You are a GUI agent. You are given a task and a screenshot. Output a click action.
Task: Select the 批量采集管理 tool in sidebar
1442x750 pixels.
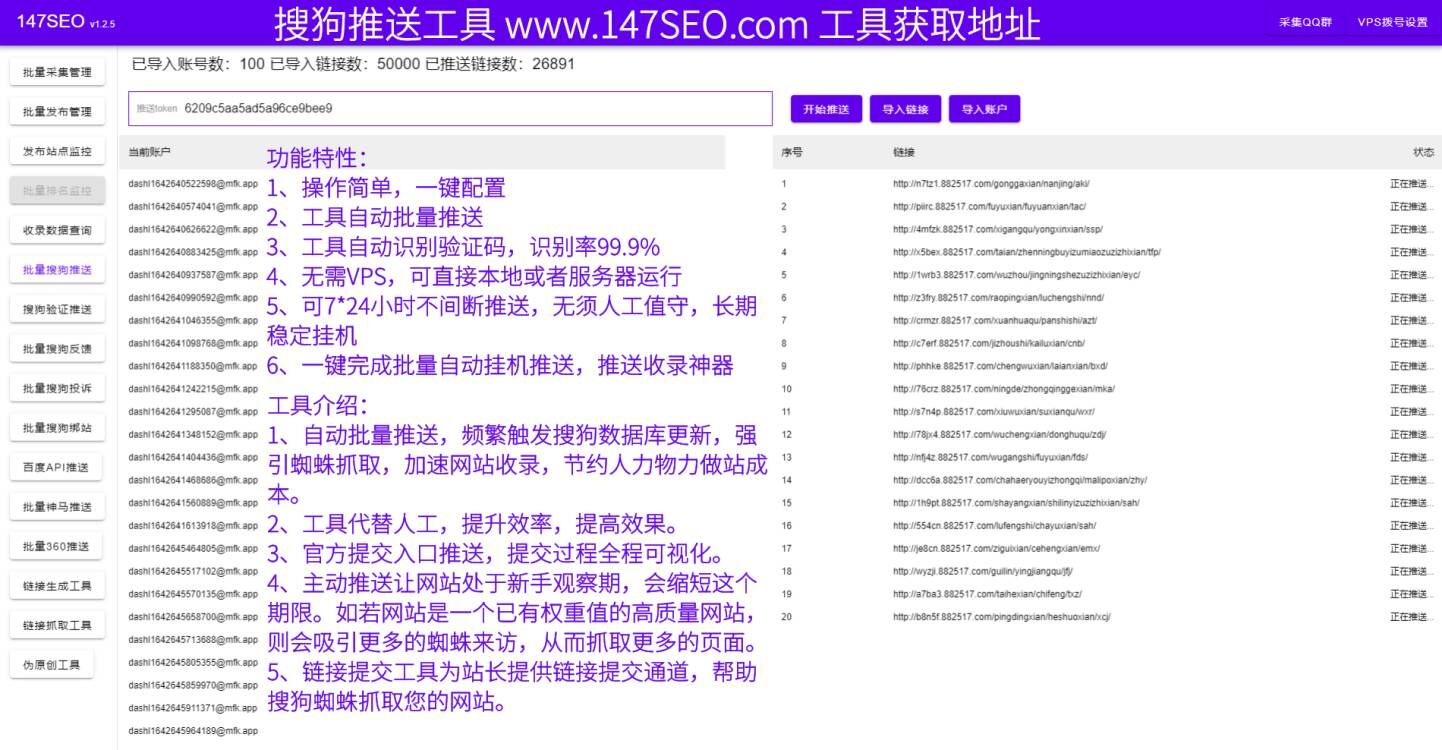57,71
